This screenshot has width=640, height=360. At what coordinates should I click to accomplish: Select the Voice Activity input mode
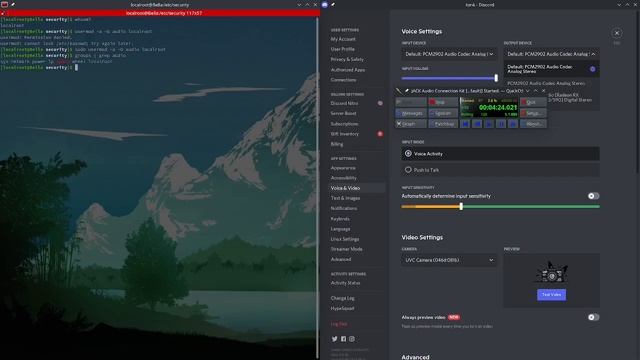tap(500, 153)
